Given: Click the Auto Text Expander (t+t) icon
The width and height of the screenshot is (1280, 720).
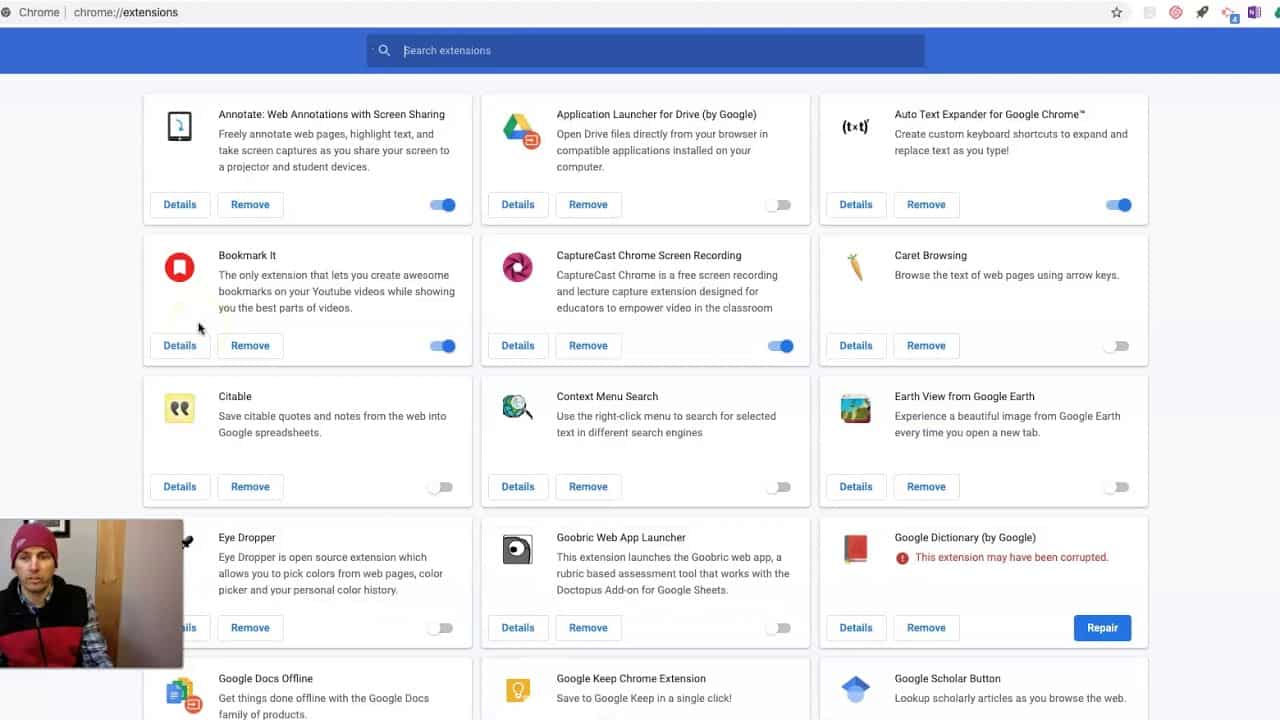Looking at the screenshot, I should point(855,127).
